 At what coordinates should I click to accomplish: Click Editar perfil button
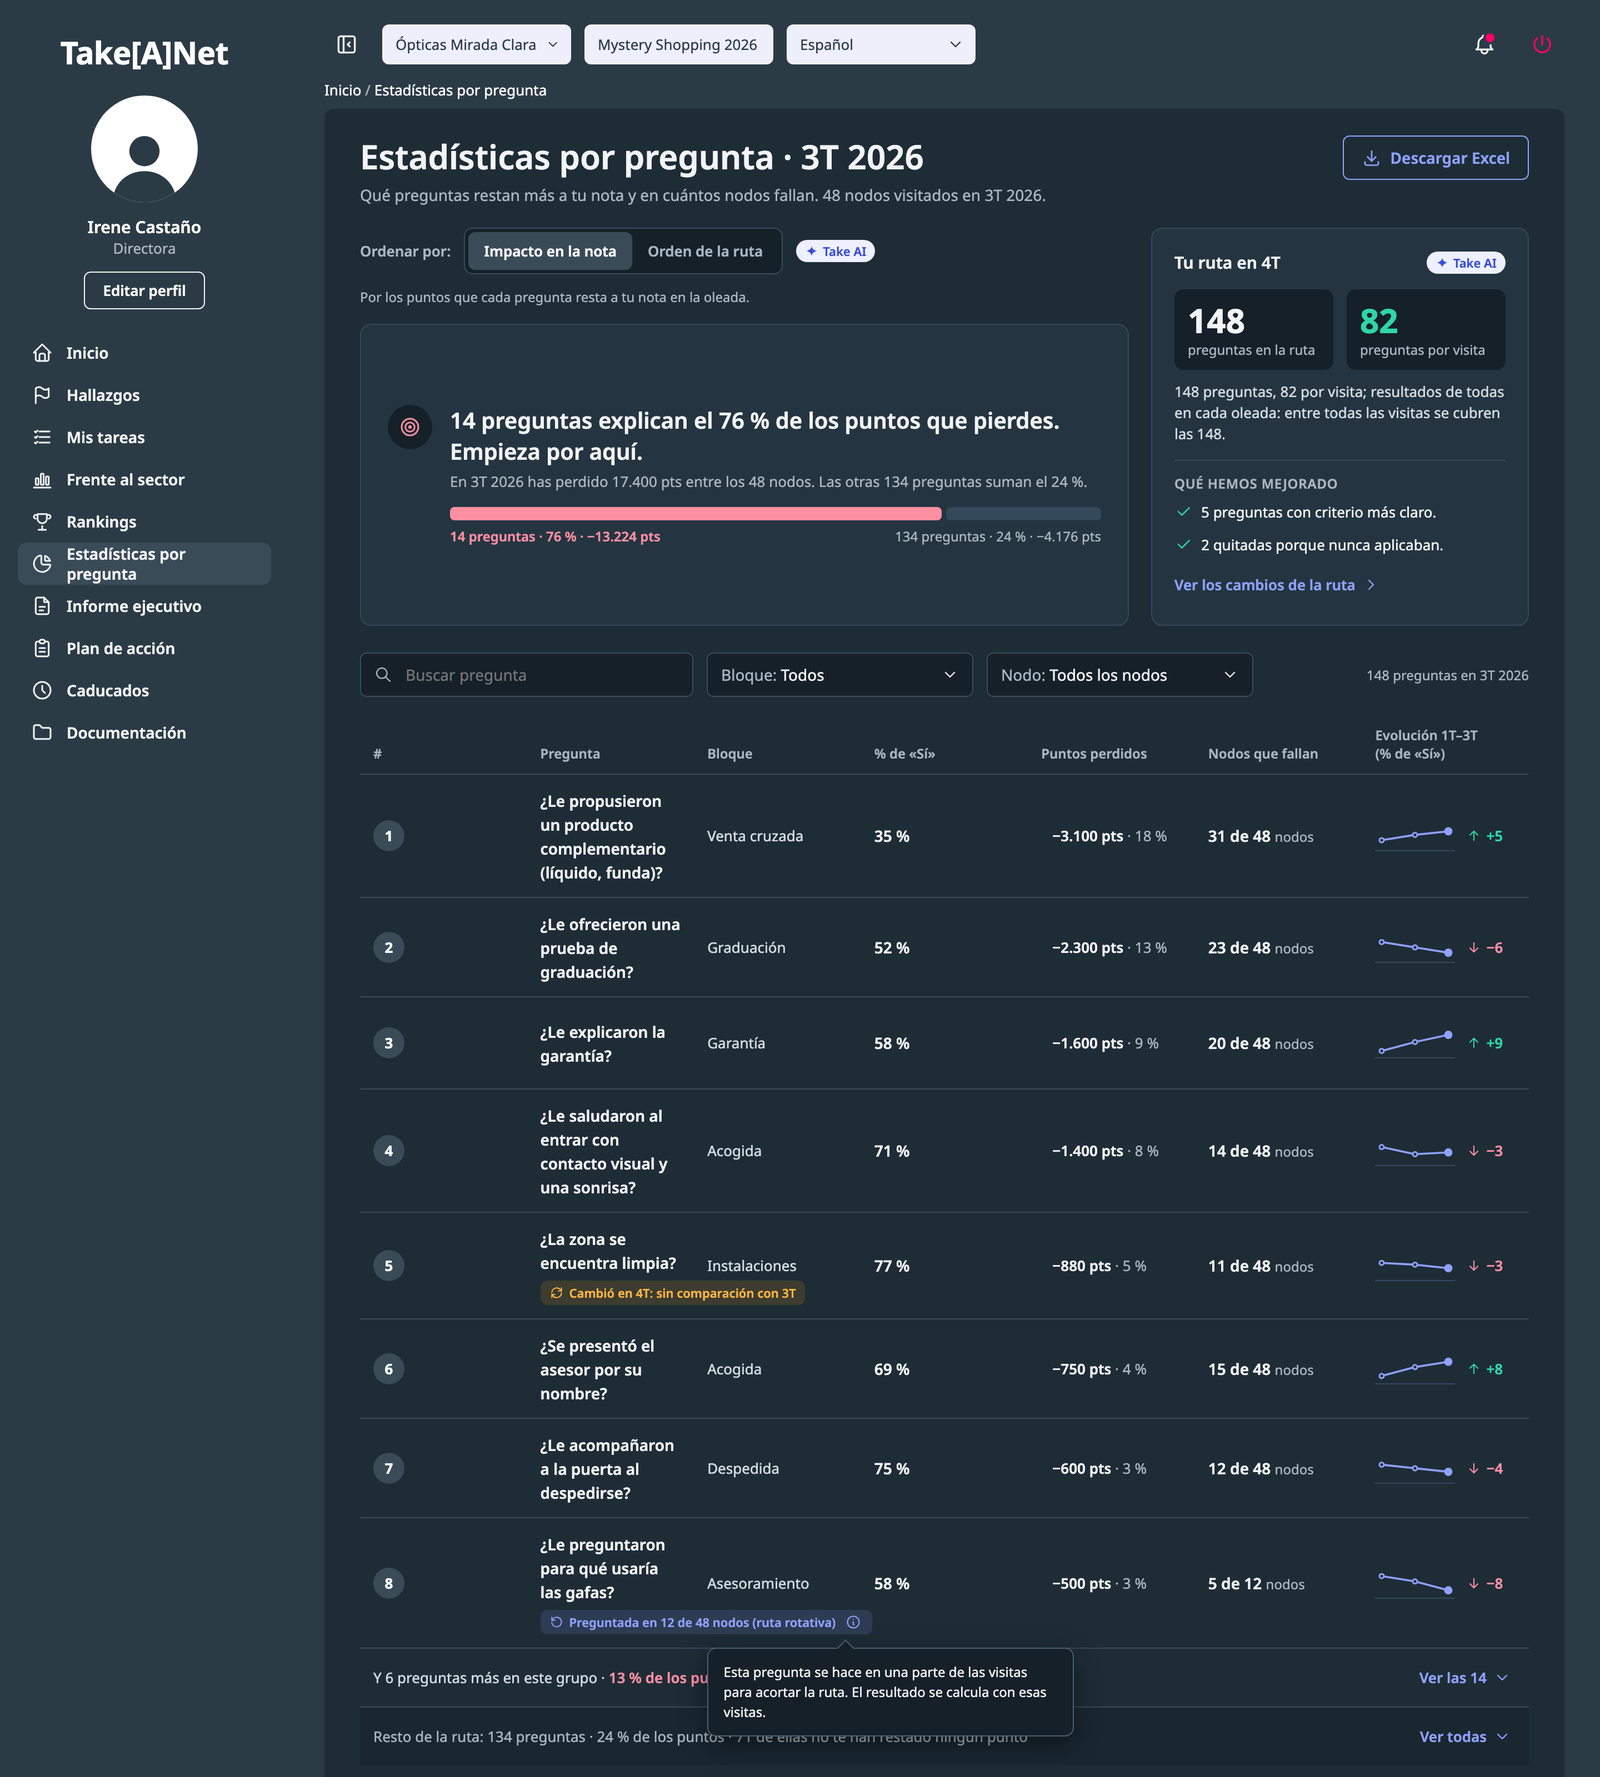(x=144, y=291)
